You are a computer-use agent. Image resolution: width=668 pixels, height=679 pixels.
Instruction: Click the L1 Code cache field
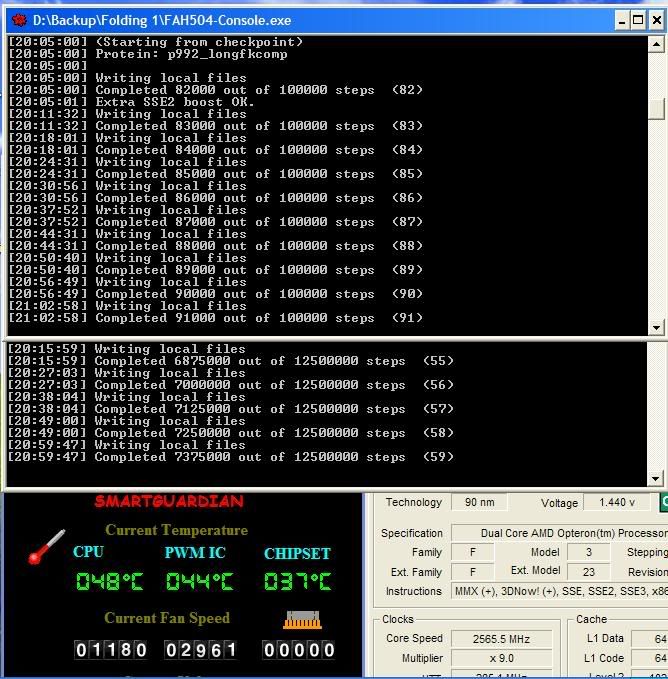coord(649,658)
